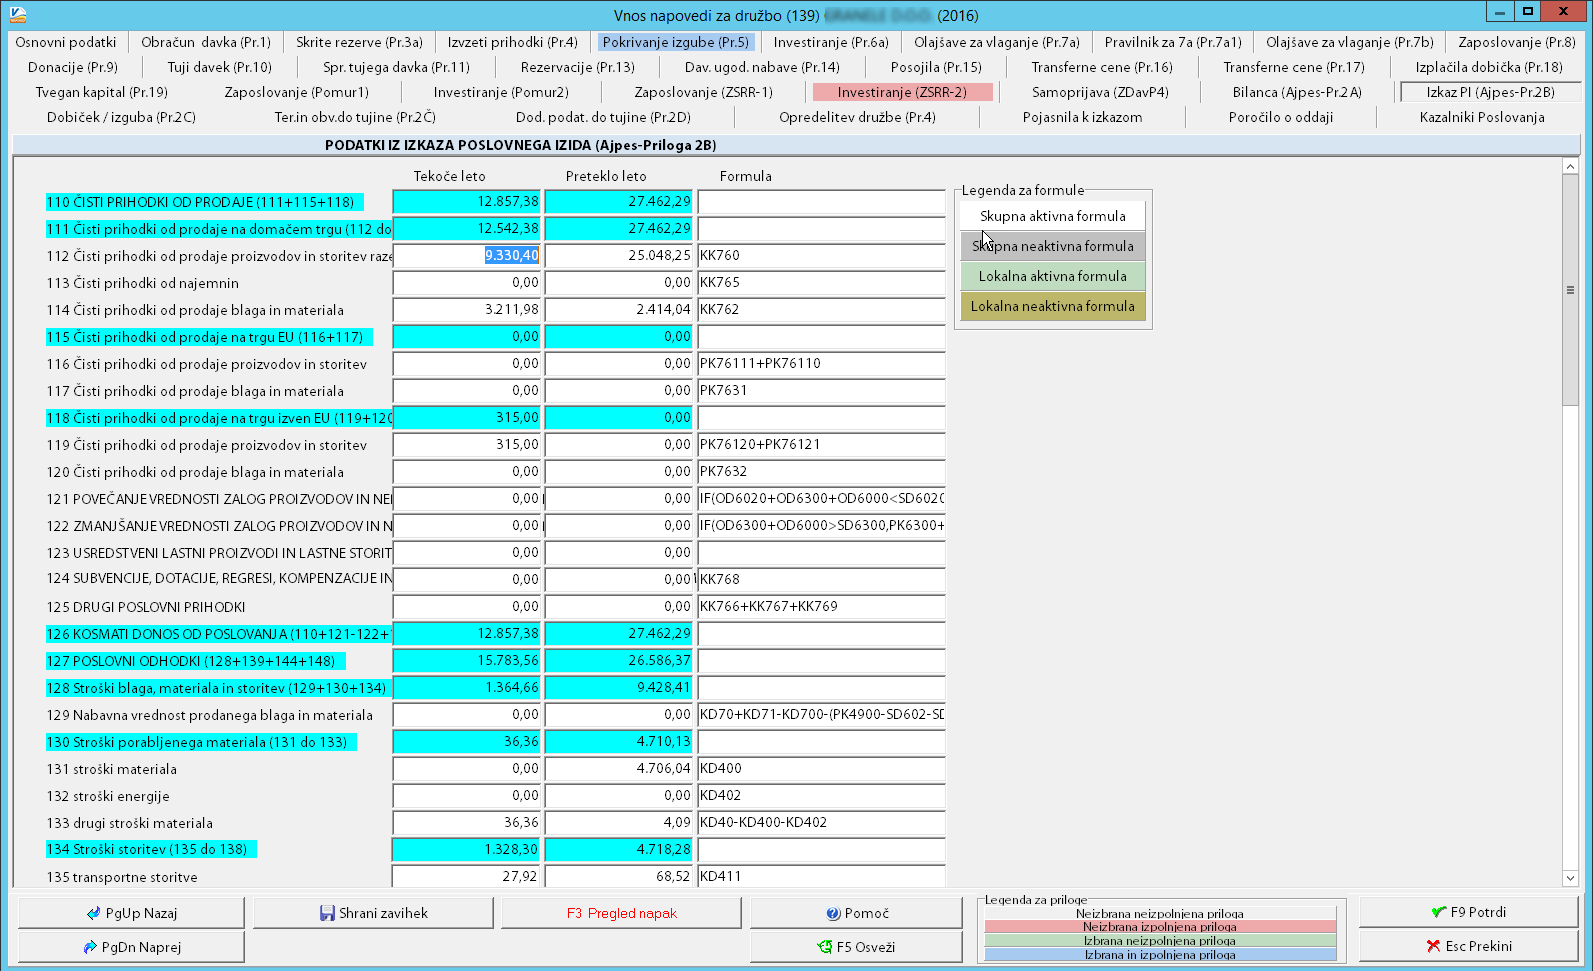
Task: Click row 135 Preteklo leto value 68,52
Action: coord(619,876)
